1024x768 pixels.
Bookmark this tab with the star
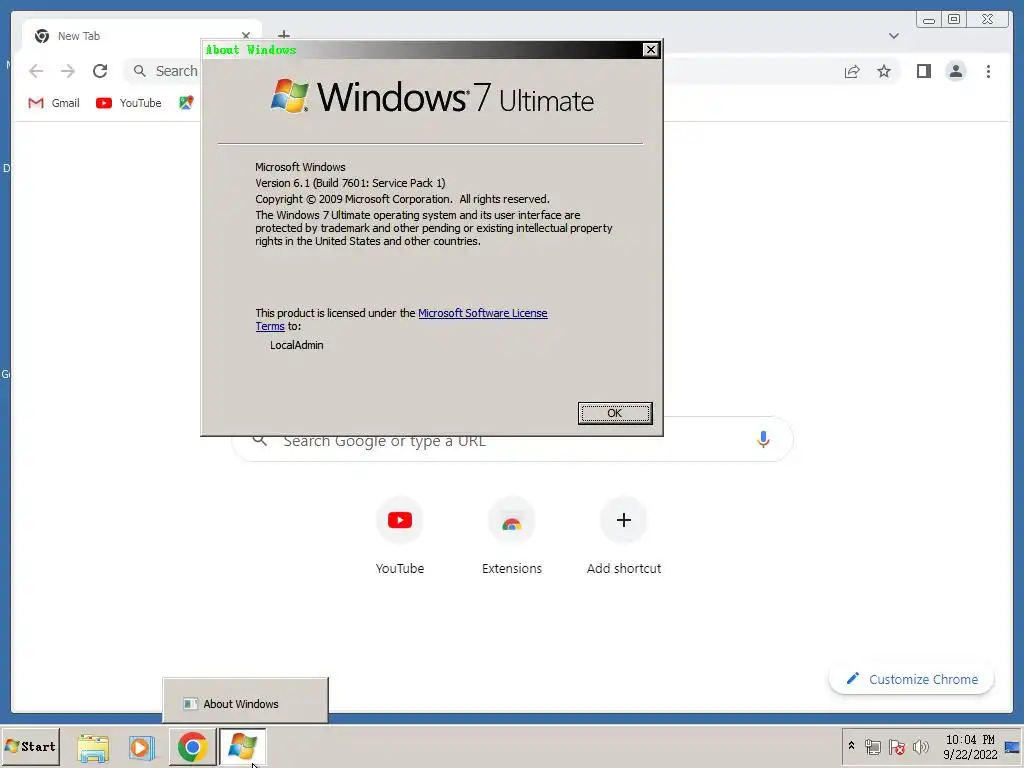pyautogui.click(x=884, y=71)
